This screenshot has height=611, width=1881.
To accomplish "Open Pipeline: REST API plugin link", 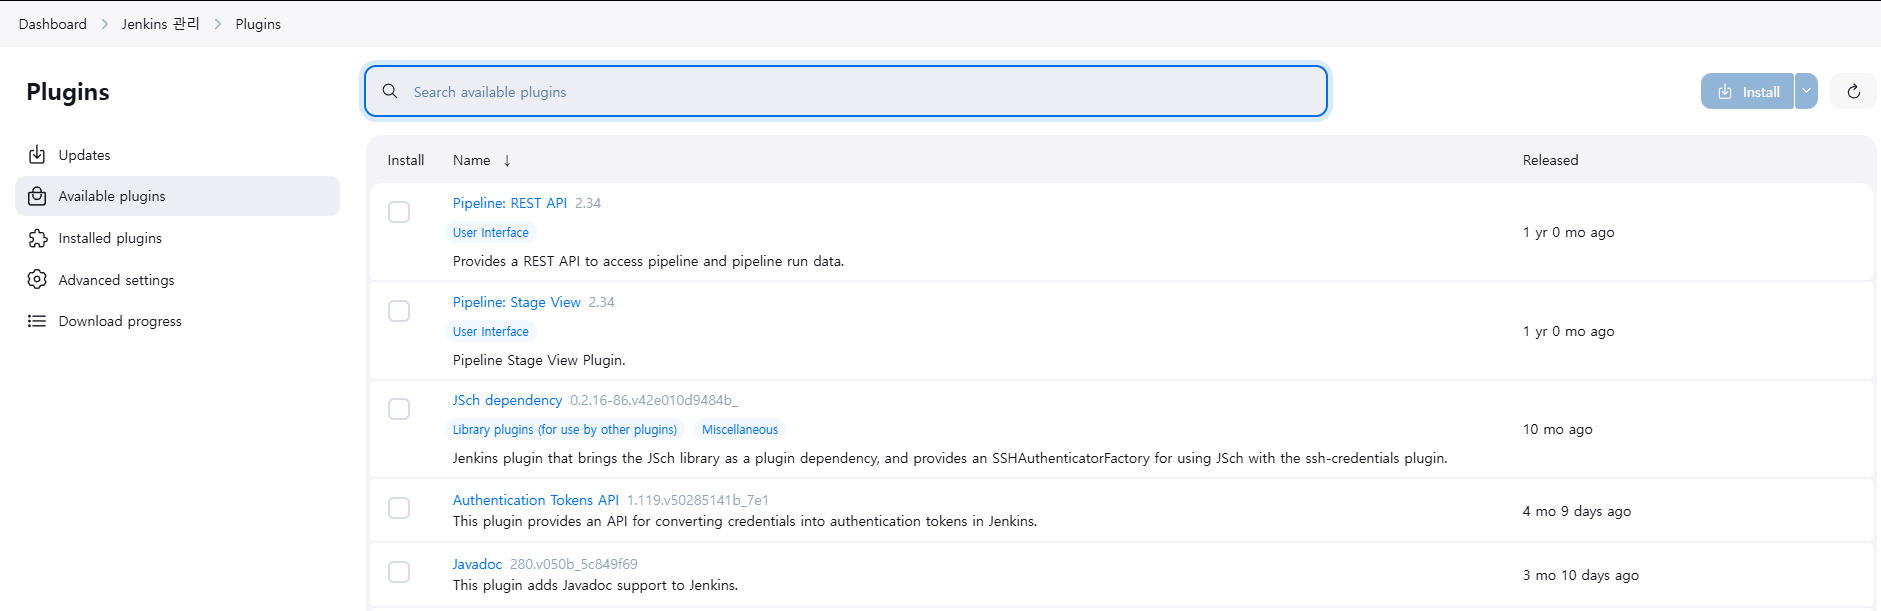I will tap(510, 203).
